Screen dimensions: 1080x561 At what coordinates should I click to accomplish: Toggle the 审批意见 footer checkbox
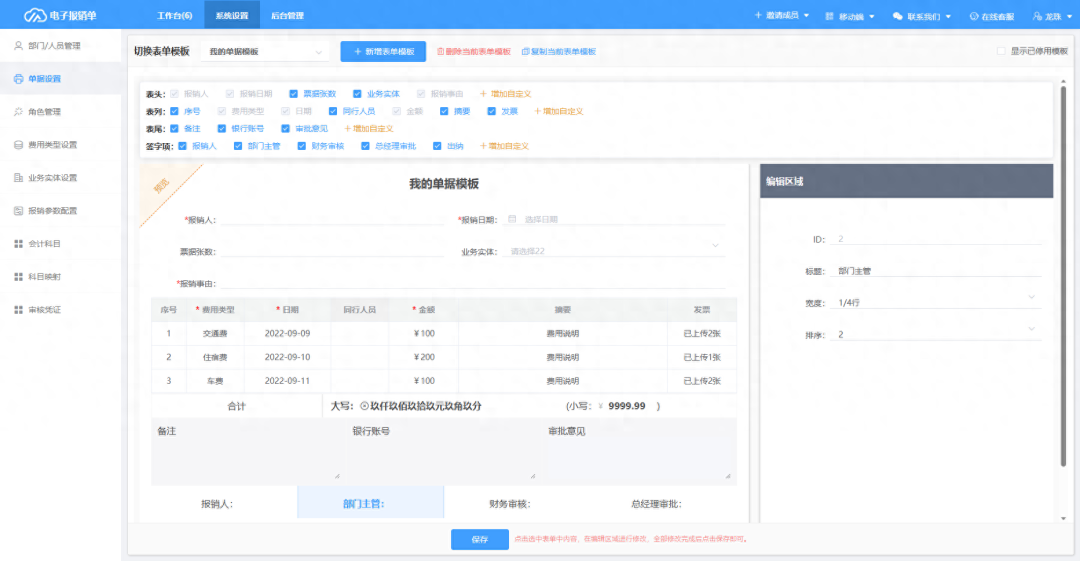(x=285, y=128)
